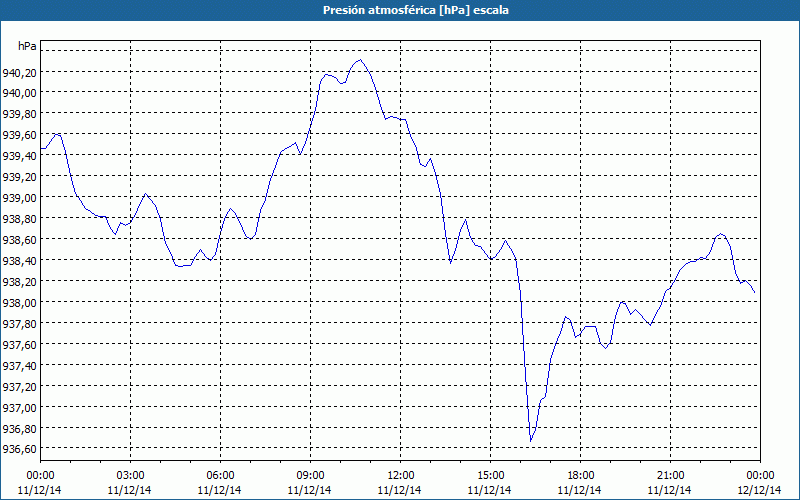Click the 936,60 lowest axis label

[x=19, y=449]
